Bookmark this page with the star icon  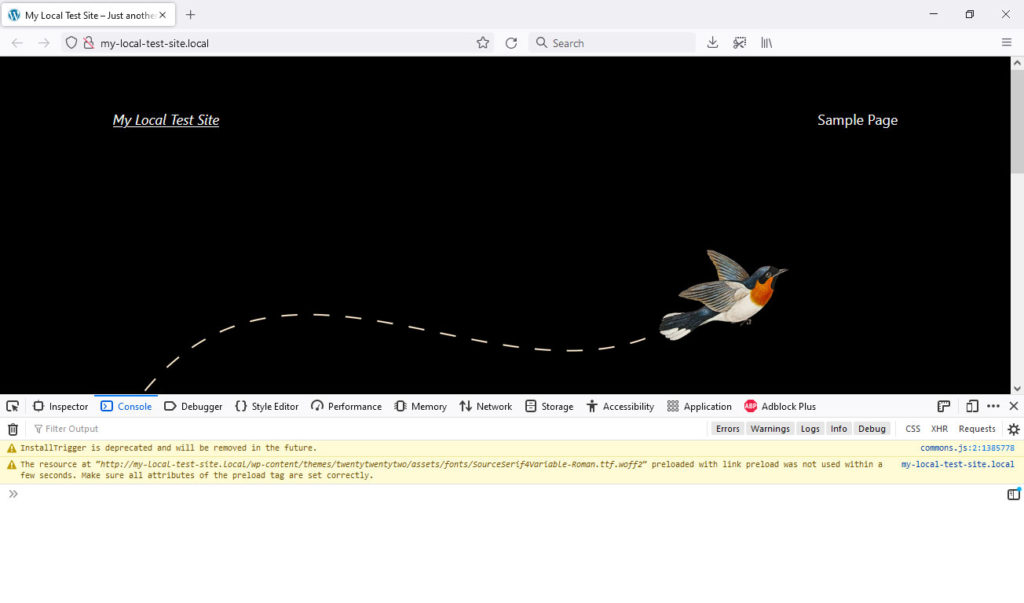click(483, 43)
